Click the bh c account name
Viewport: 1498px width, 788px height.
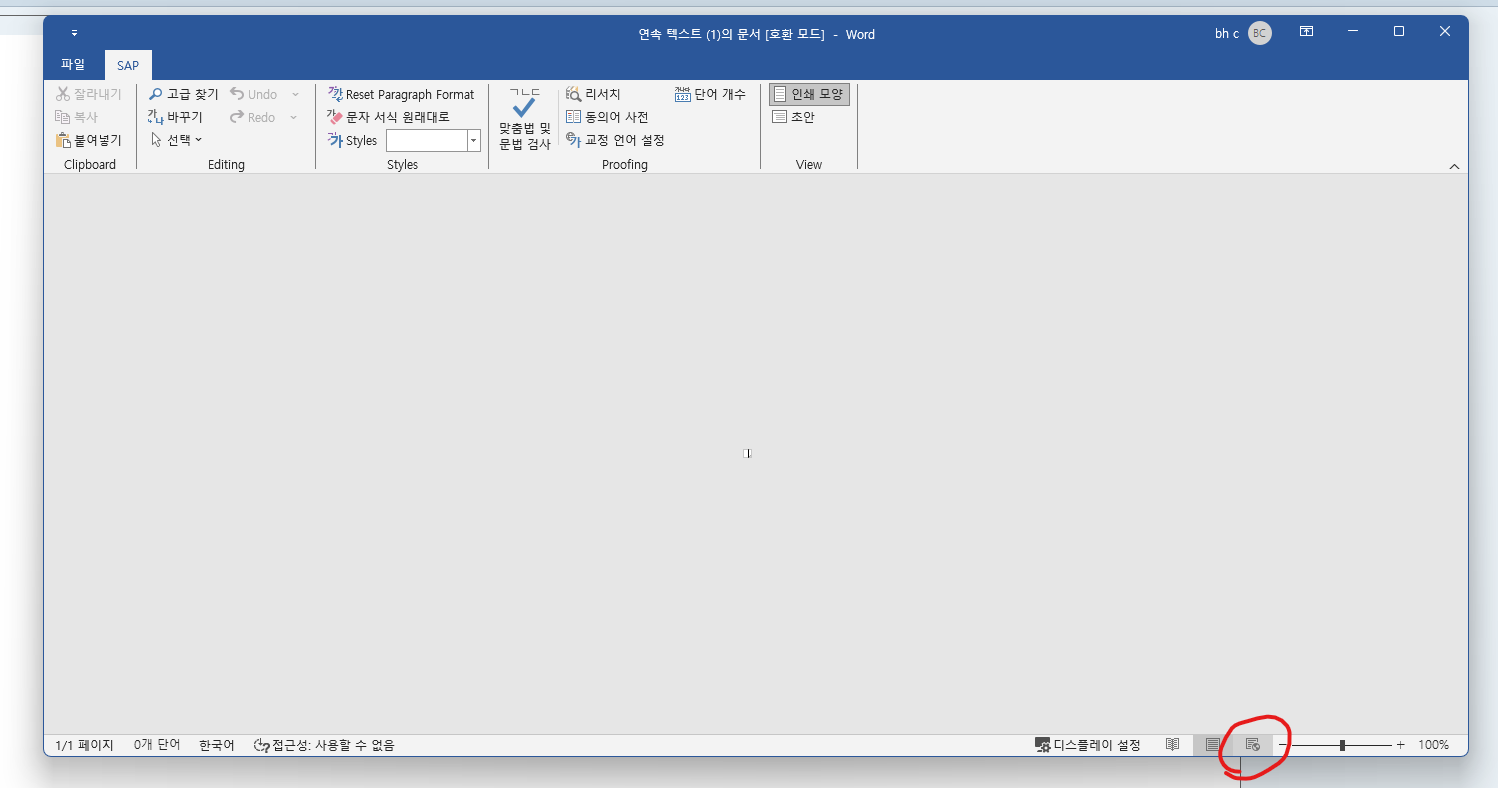(x=1227, y=34)
